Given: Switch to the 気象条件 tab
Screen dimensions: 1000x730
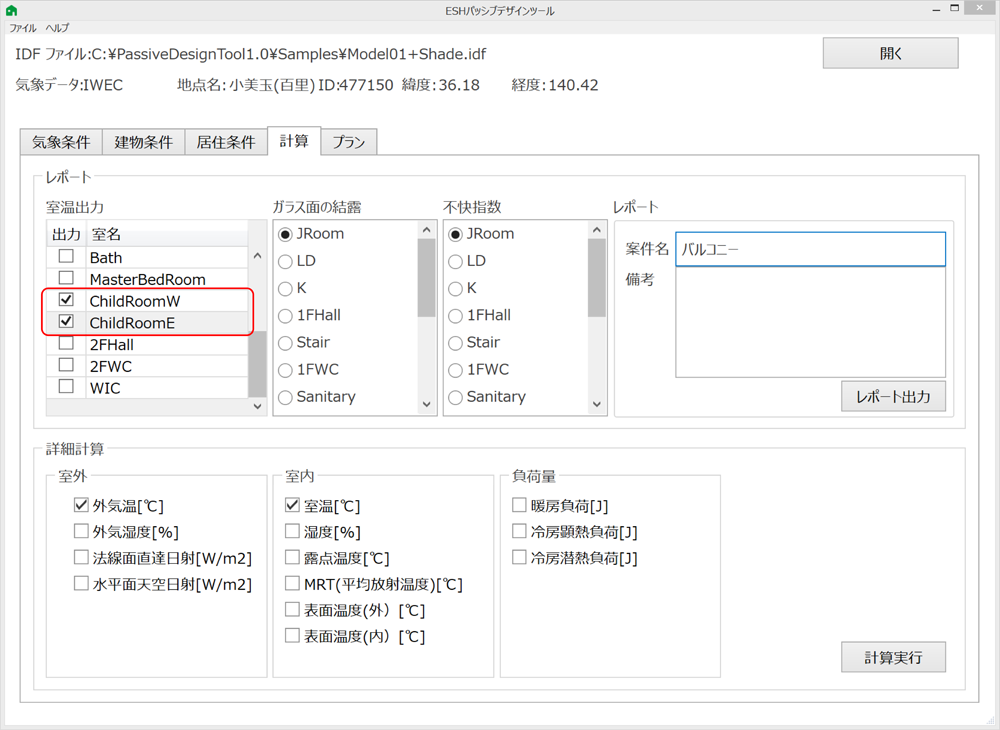Looking at the screenshot, I should coord(61,142).
